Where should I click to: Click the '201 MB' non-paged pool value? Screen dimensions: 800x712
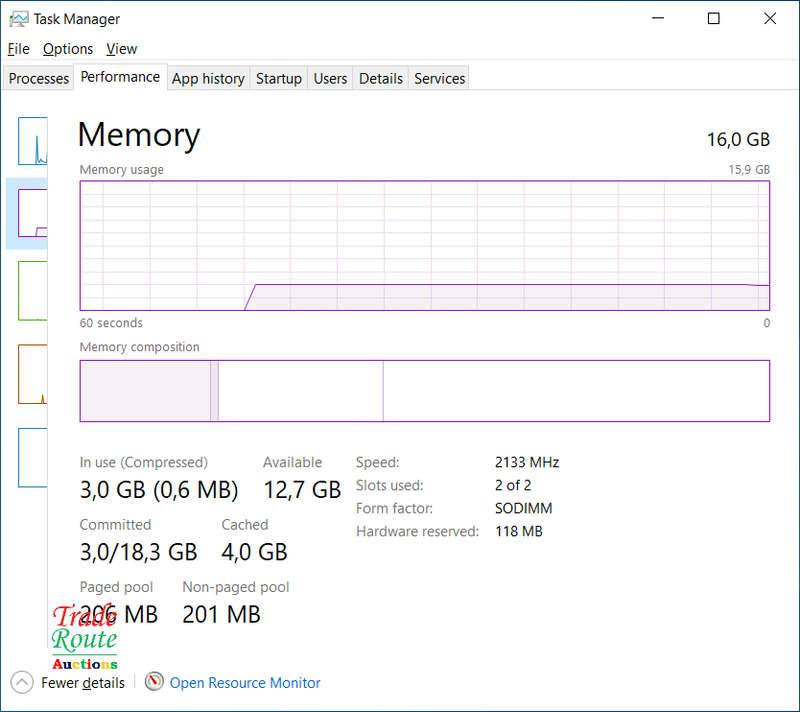(x=221, y=615)
